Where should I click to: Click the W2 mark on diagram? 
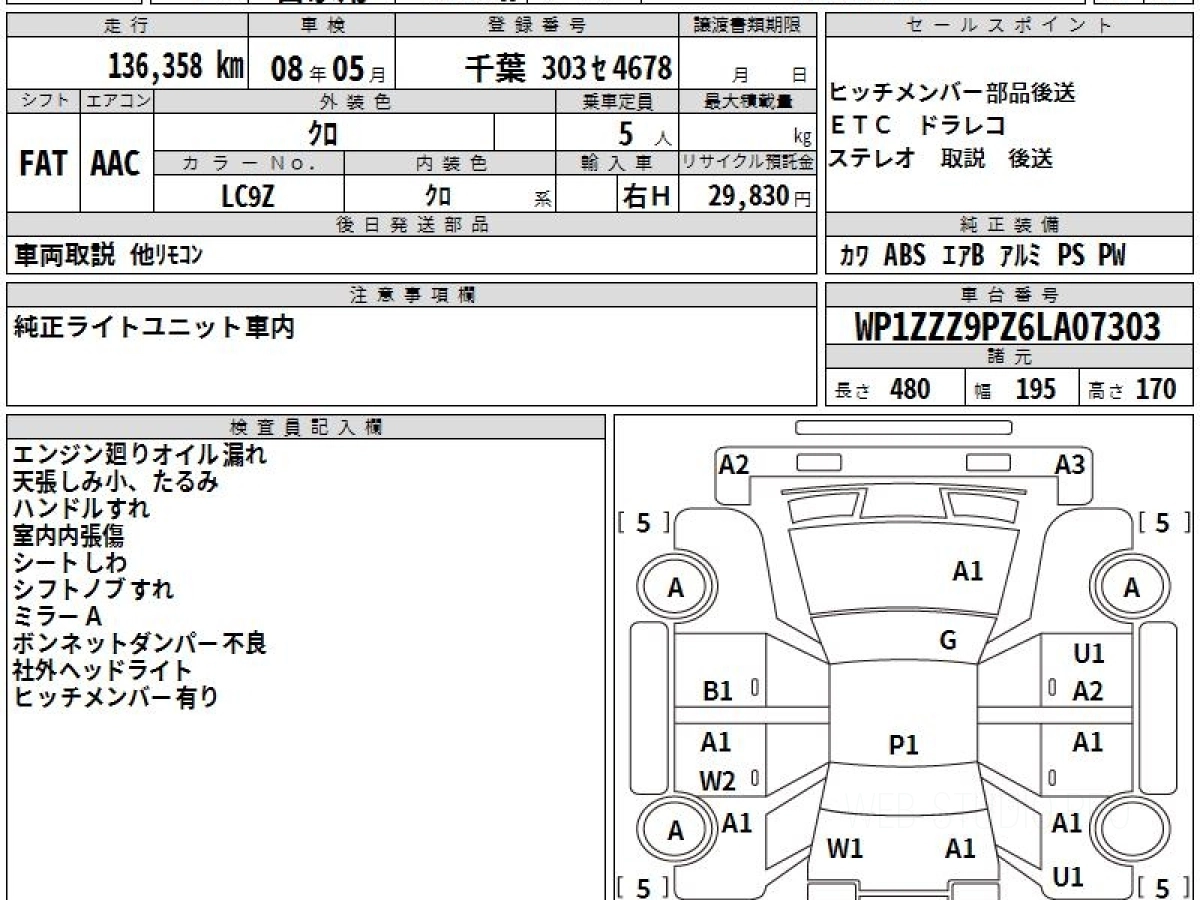[717, 781]
